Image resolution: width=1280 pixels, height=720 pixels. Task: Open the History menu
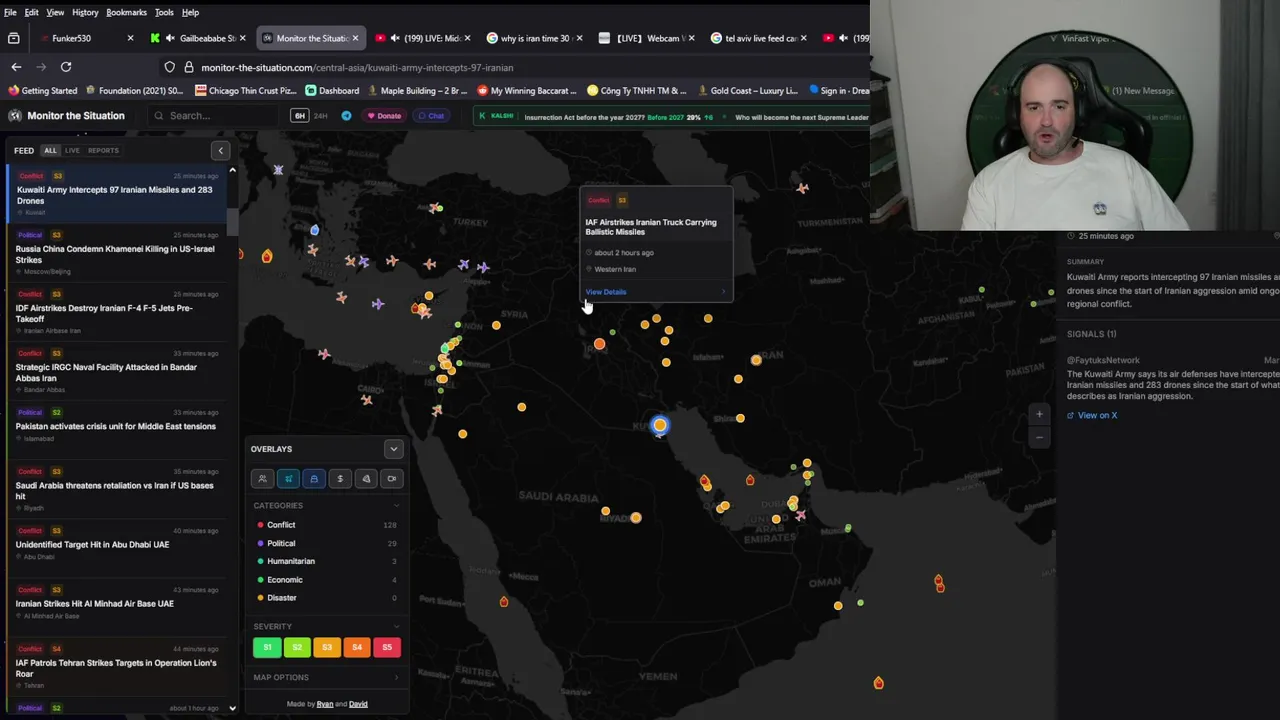(85, 12)
